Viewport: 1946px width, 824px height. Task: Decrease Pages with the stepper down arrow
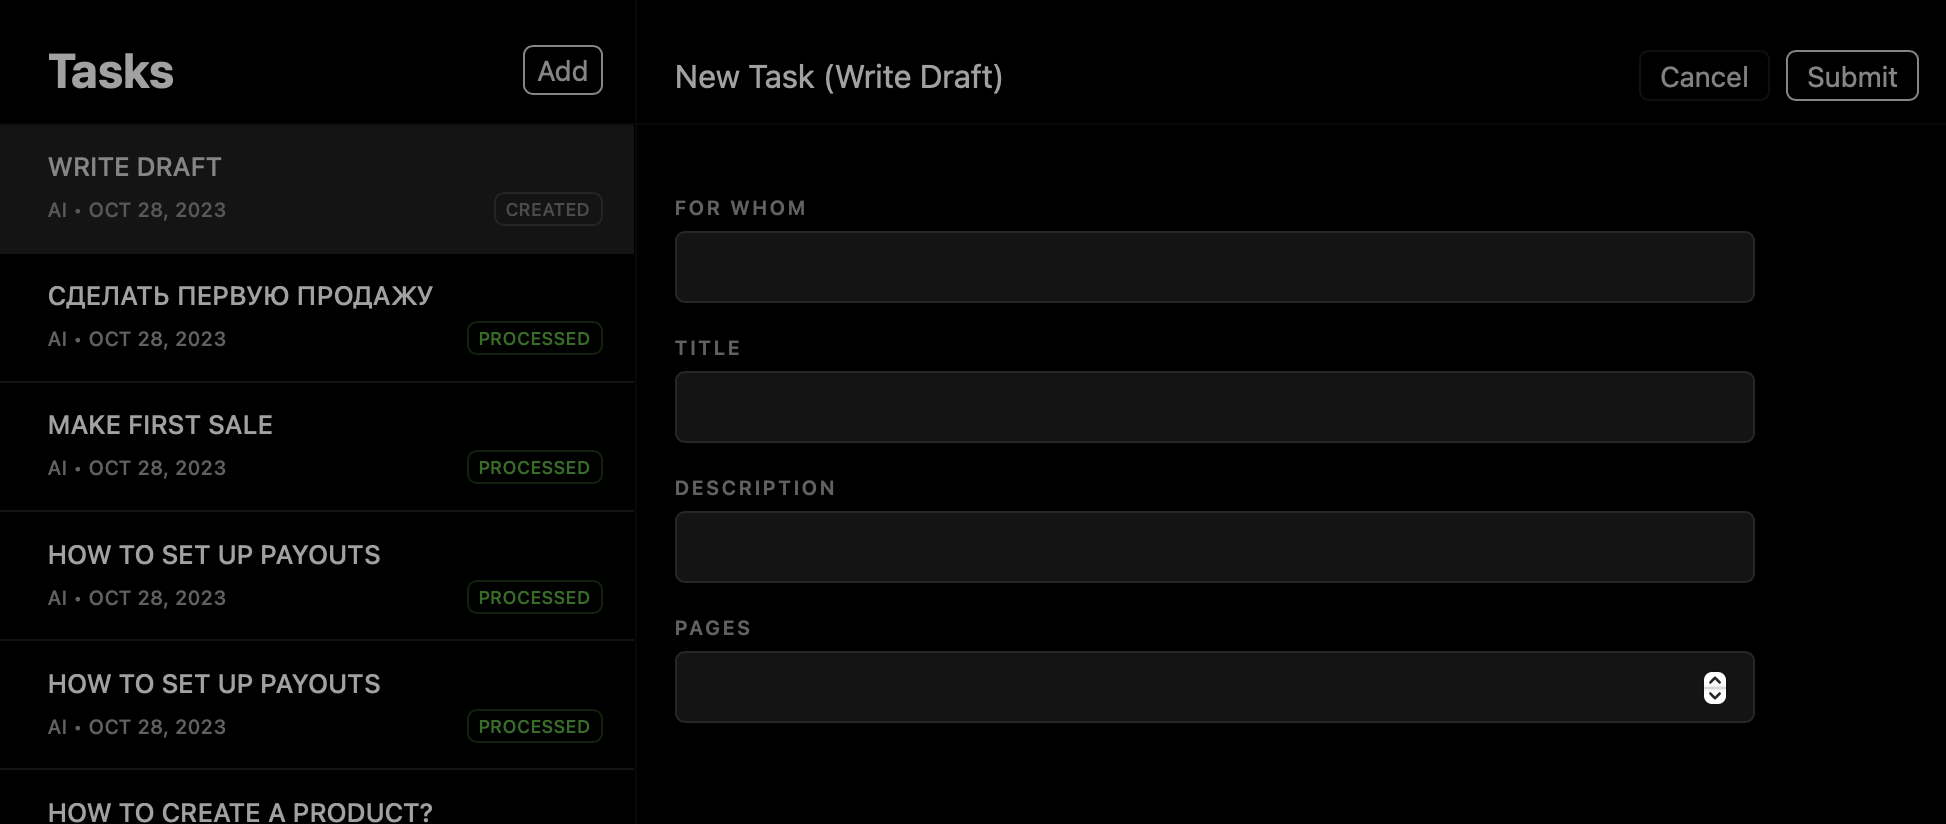1714,695
